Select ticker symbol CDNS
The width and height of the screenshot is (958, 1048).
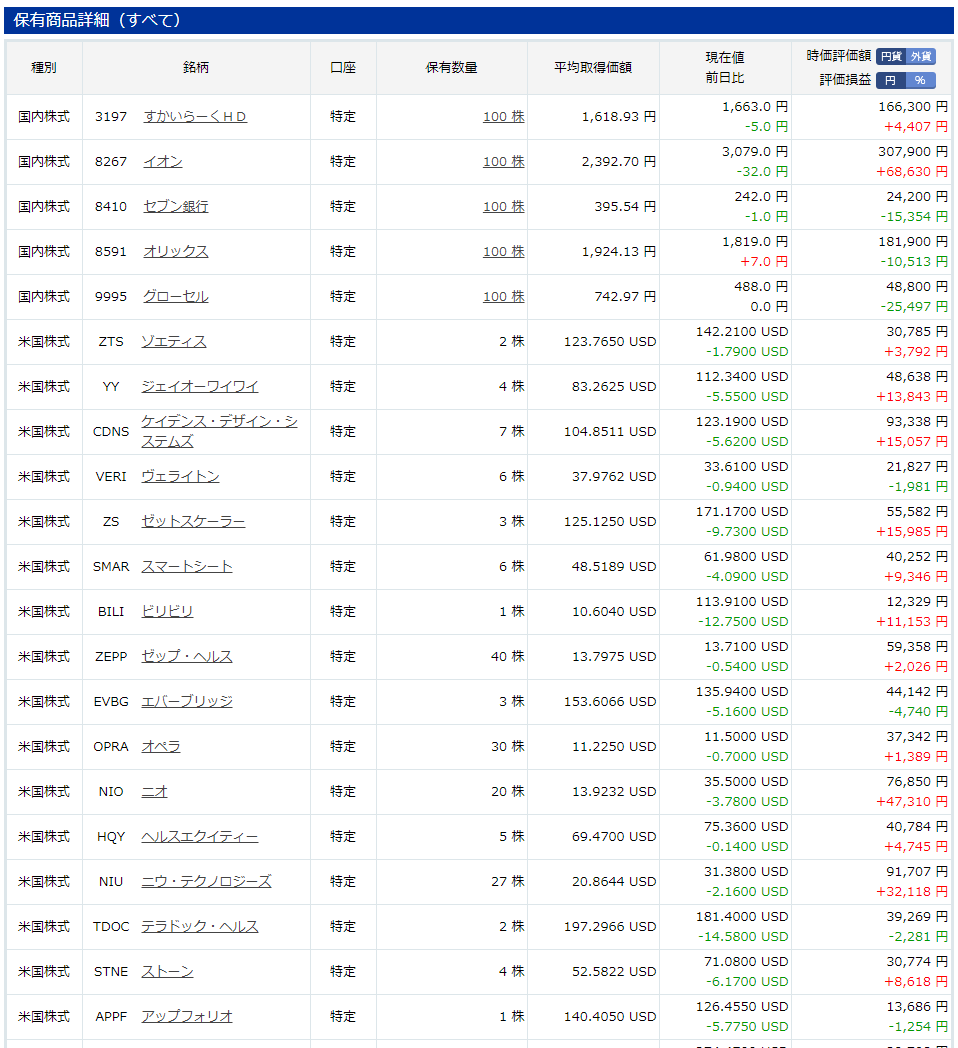tap(111, 431)
